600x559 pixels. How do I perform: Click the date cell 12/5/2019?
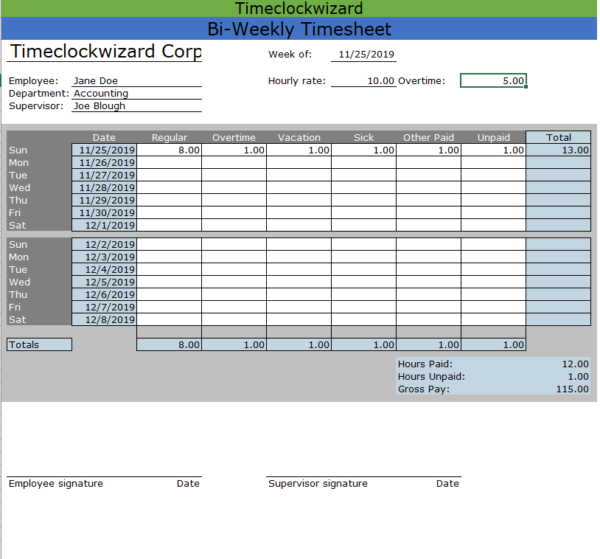point(104,282)
